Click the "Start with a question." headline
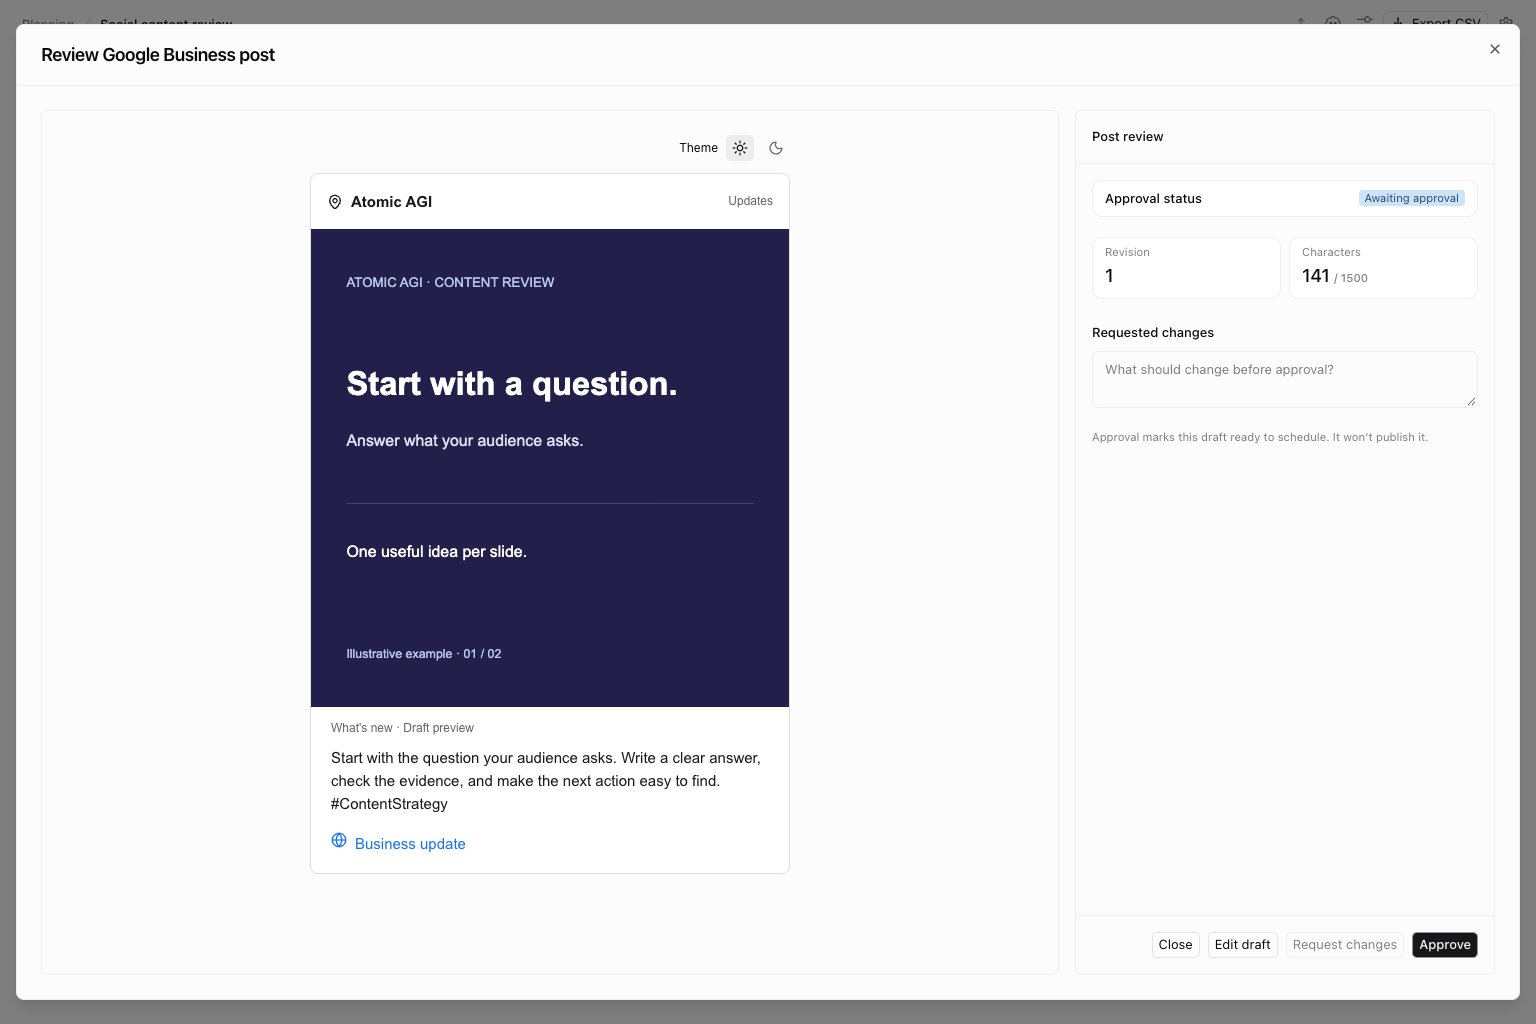 (512, 384)
